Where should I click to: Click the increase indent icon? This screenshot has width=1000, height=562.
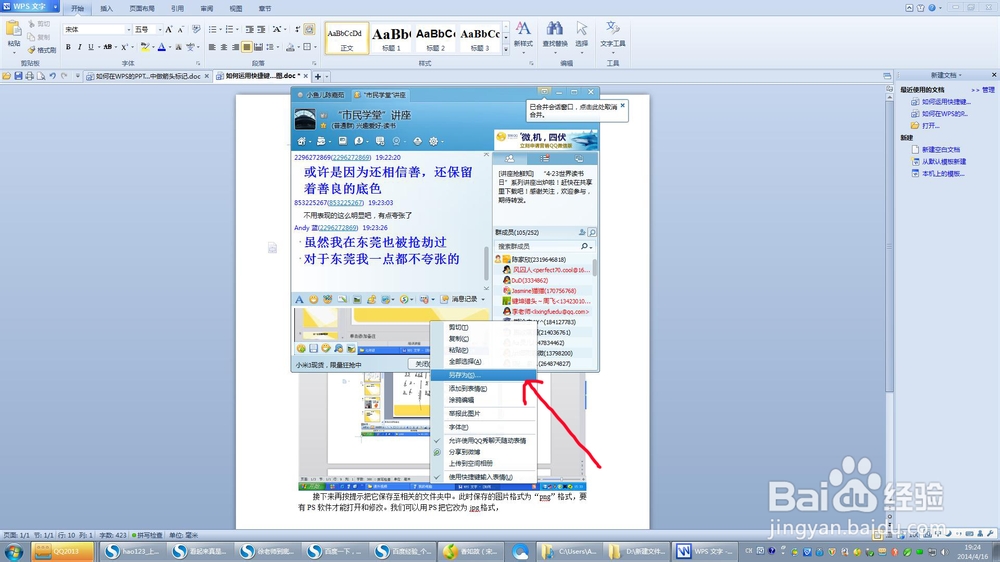point(261,29)
